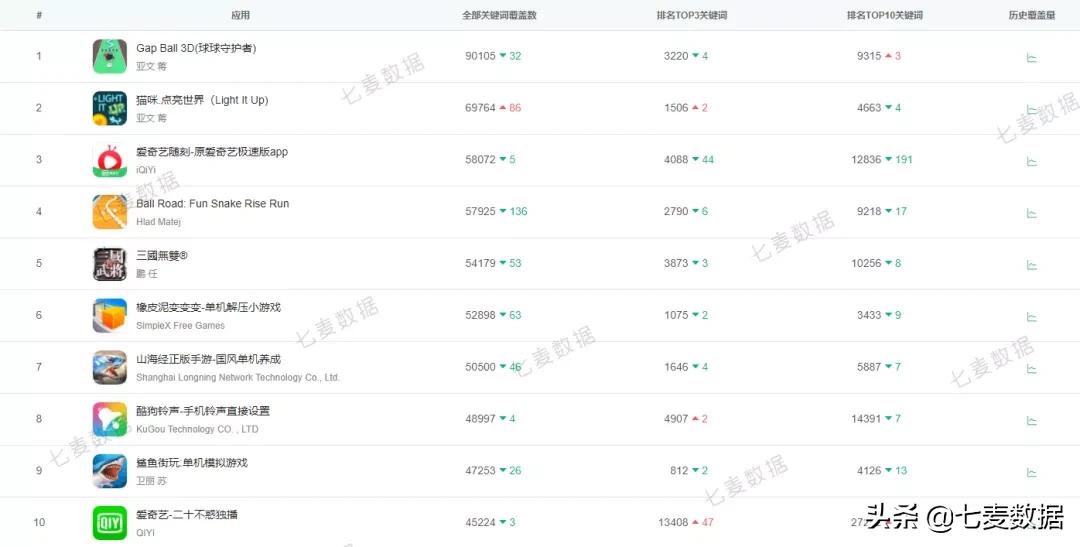This screenshot has height=547, width=1080.
Task: Select keyword coverage value 45224
Action: tap(480, 522)
